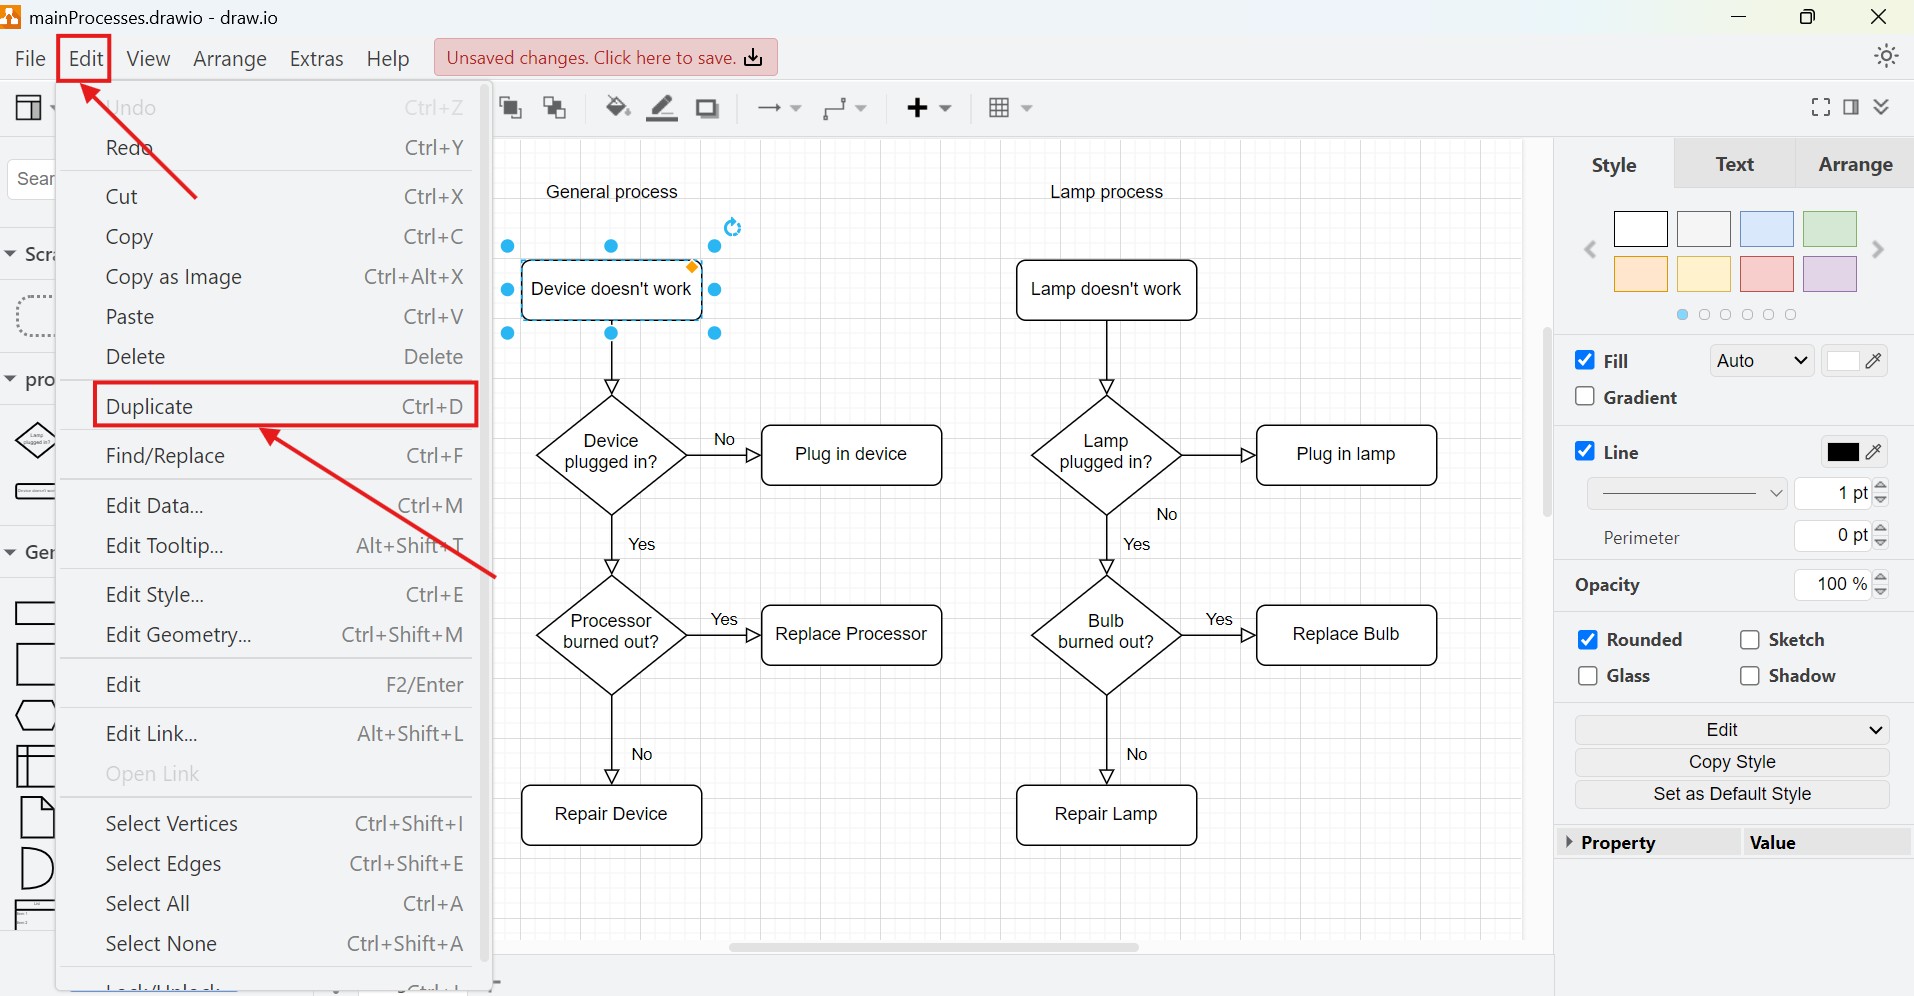The height and width of the screenshot is (996, 1914).
Task: Enable the Gradient checkbox
Action: point(1585,396)
